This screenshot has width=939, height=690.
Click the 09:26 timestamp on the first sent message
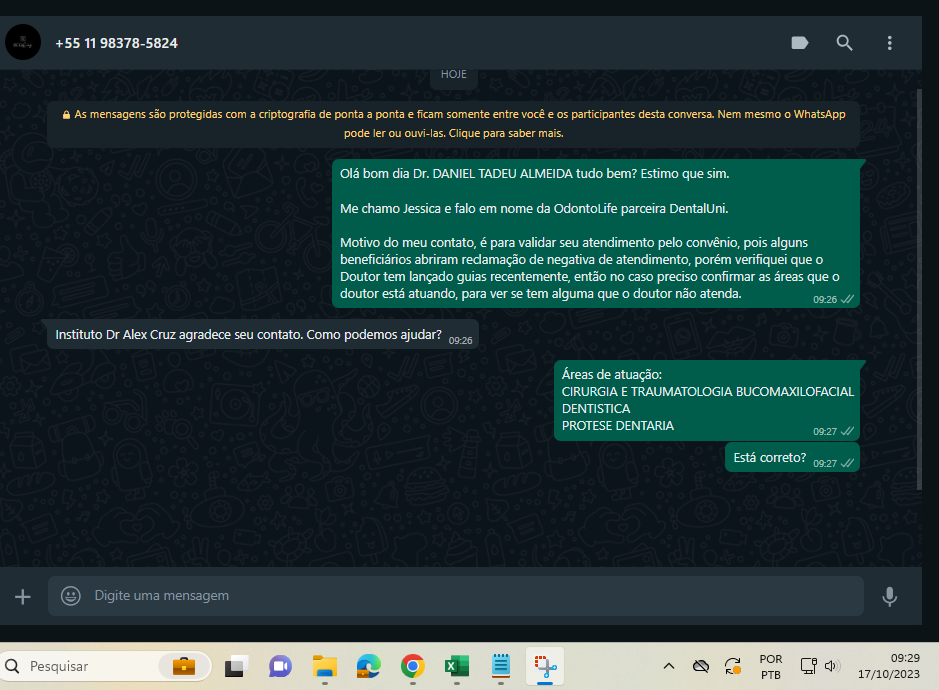pyautogui.click(x=825, y=299)
